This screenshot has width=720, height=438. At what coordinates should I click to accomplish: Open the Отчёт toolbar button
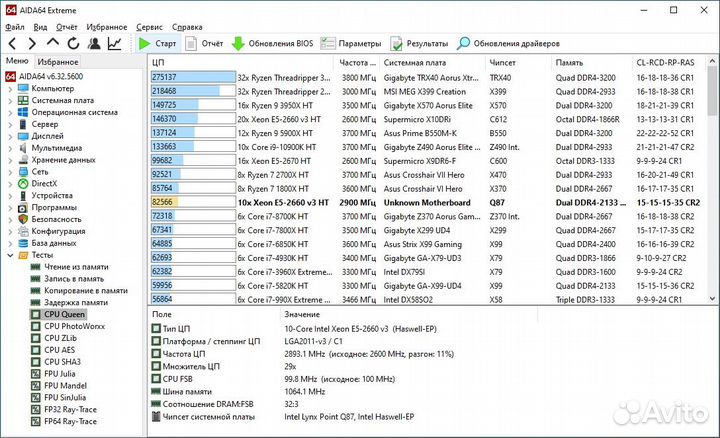[x=204, y=44]
